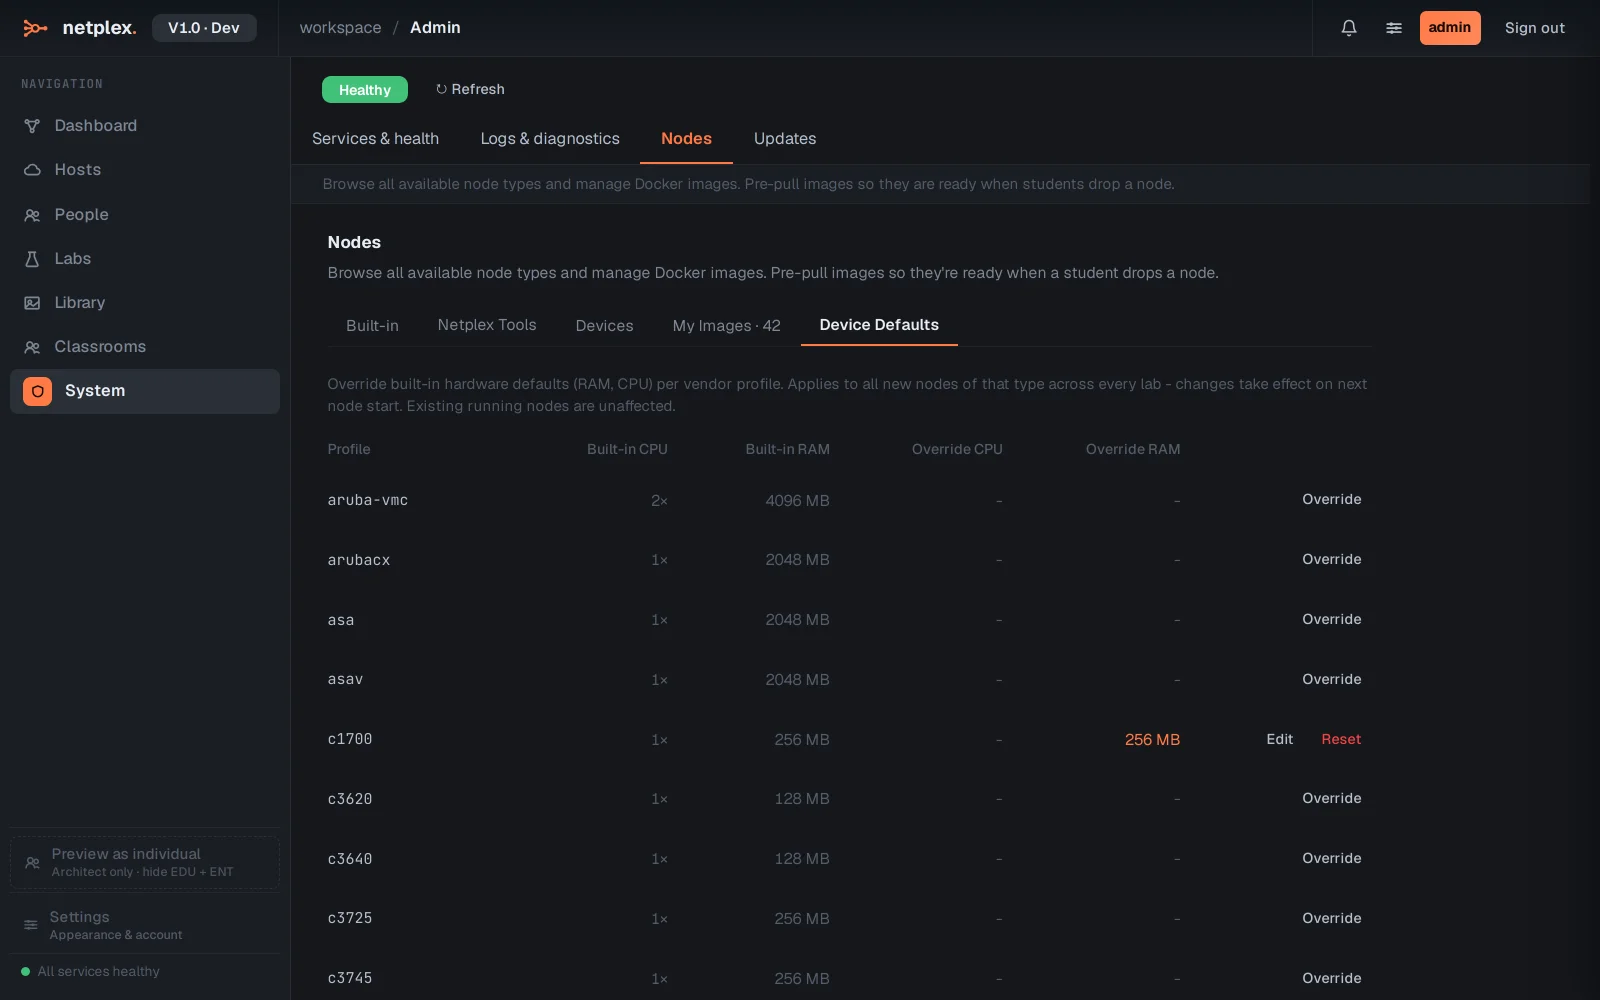
Task: Override defaults for c3640
Action: [1332, 858]
